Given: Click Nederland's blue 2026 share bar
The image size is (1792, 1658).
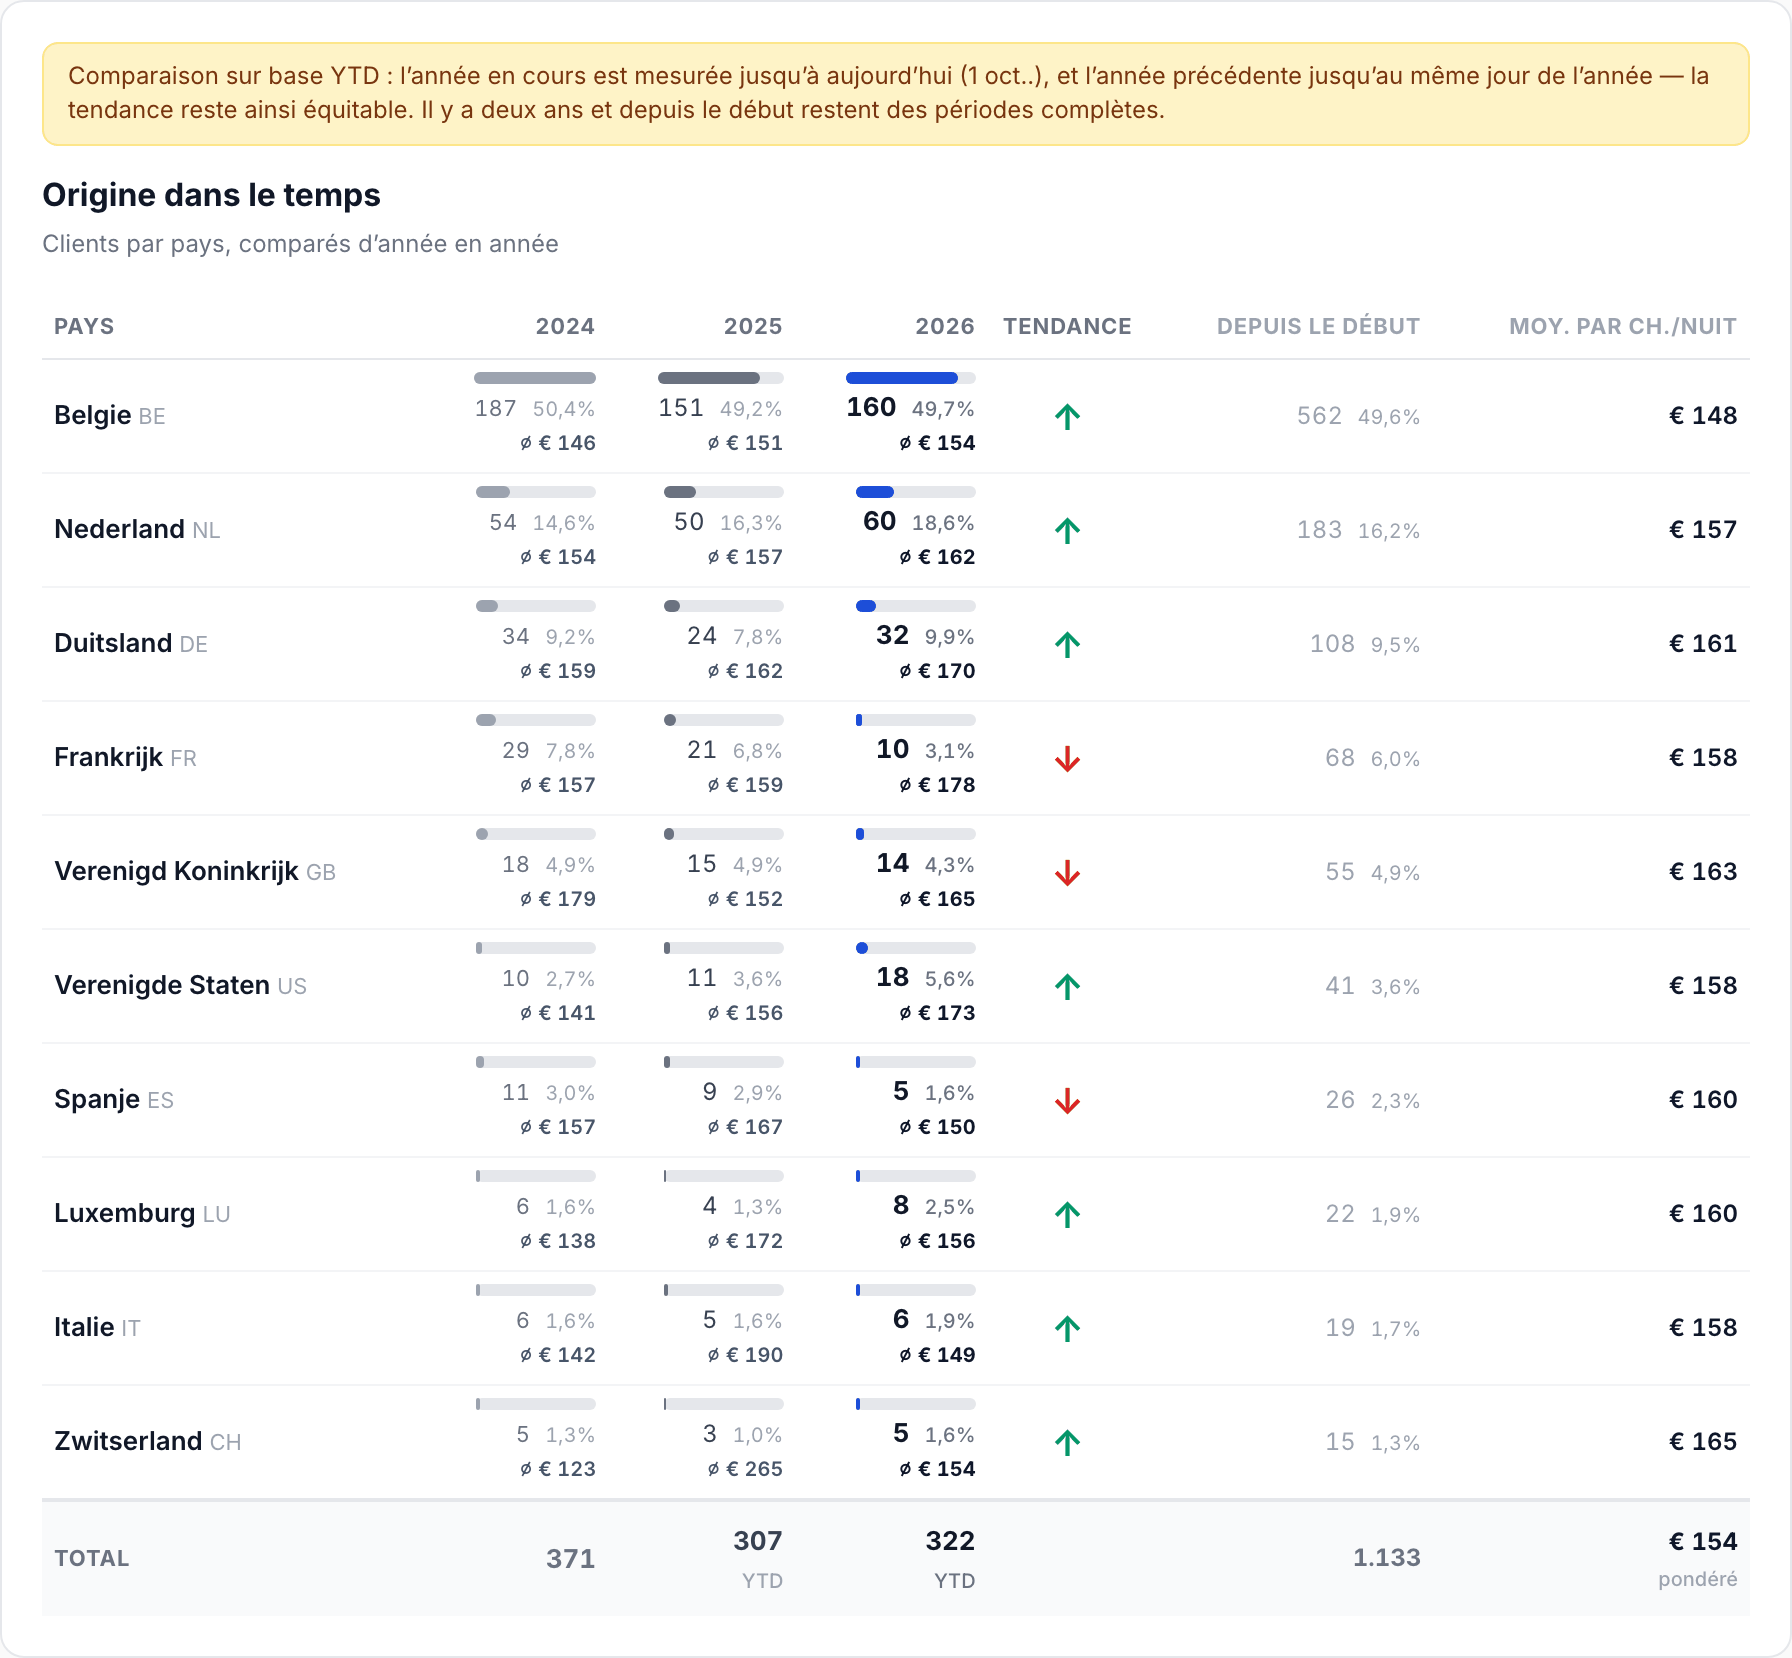Looking at the screenshot, I should (915, 492).
